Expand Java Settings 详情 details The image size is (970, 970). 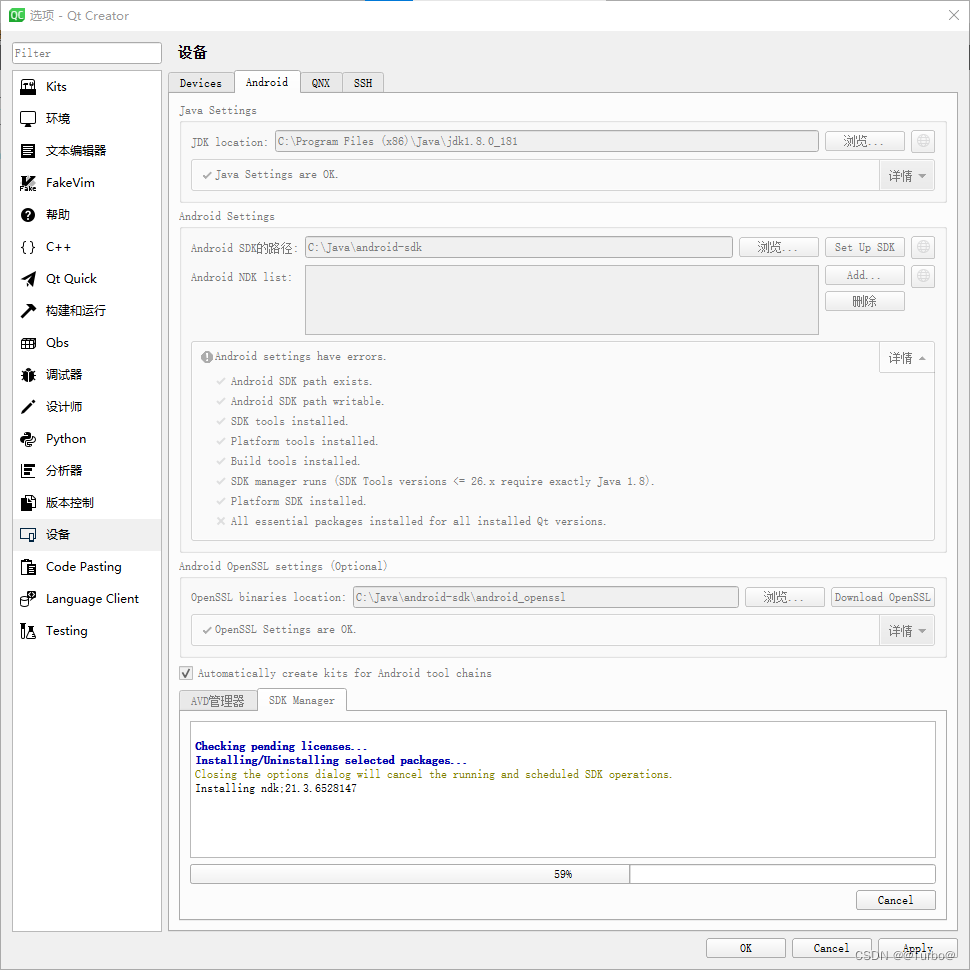[x=906, y=176]
